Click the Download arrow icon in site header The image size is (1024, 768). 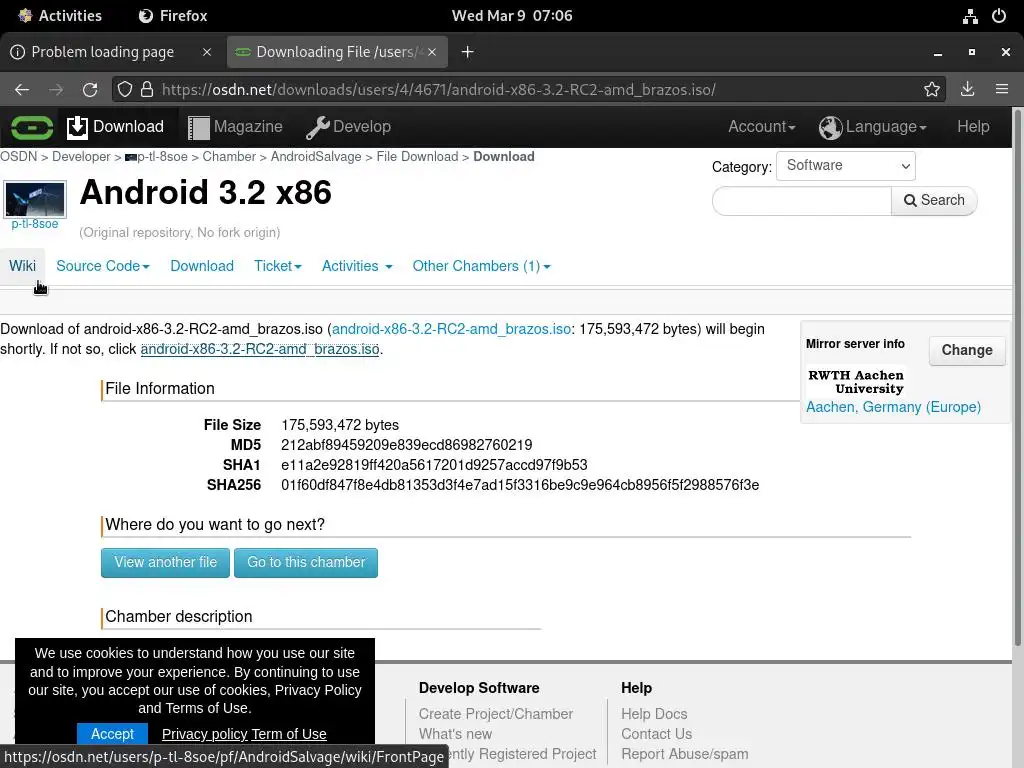pyautogui.click(x=77, y=127)
